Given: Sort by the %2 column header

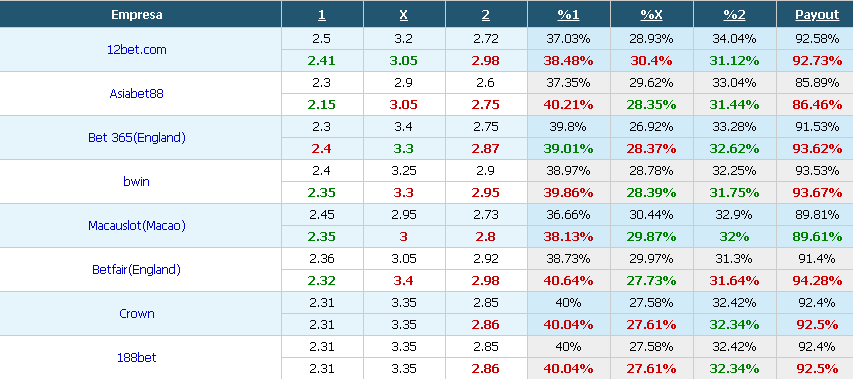Looking at the screenshot, I should pos(734,15).
